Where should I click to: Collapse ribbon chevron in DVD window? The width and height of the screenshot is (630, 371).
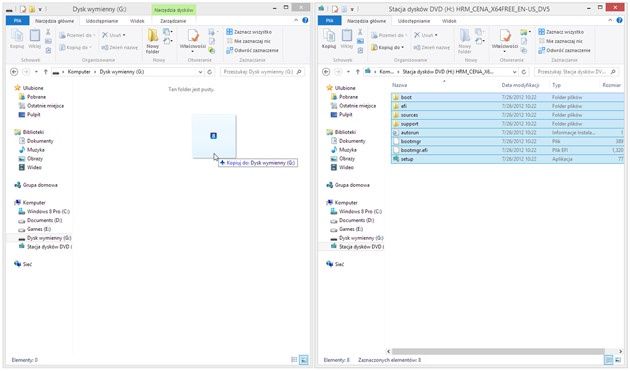[610, 20]
